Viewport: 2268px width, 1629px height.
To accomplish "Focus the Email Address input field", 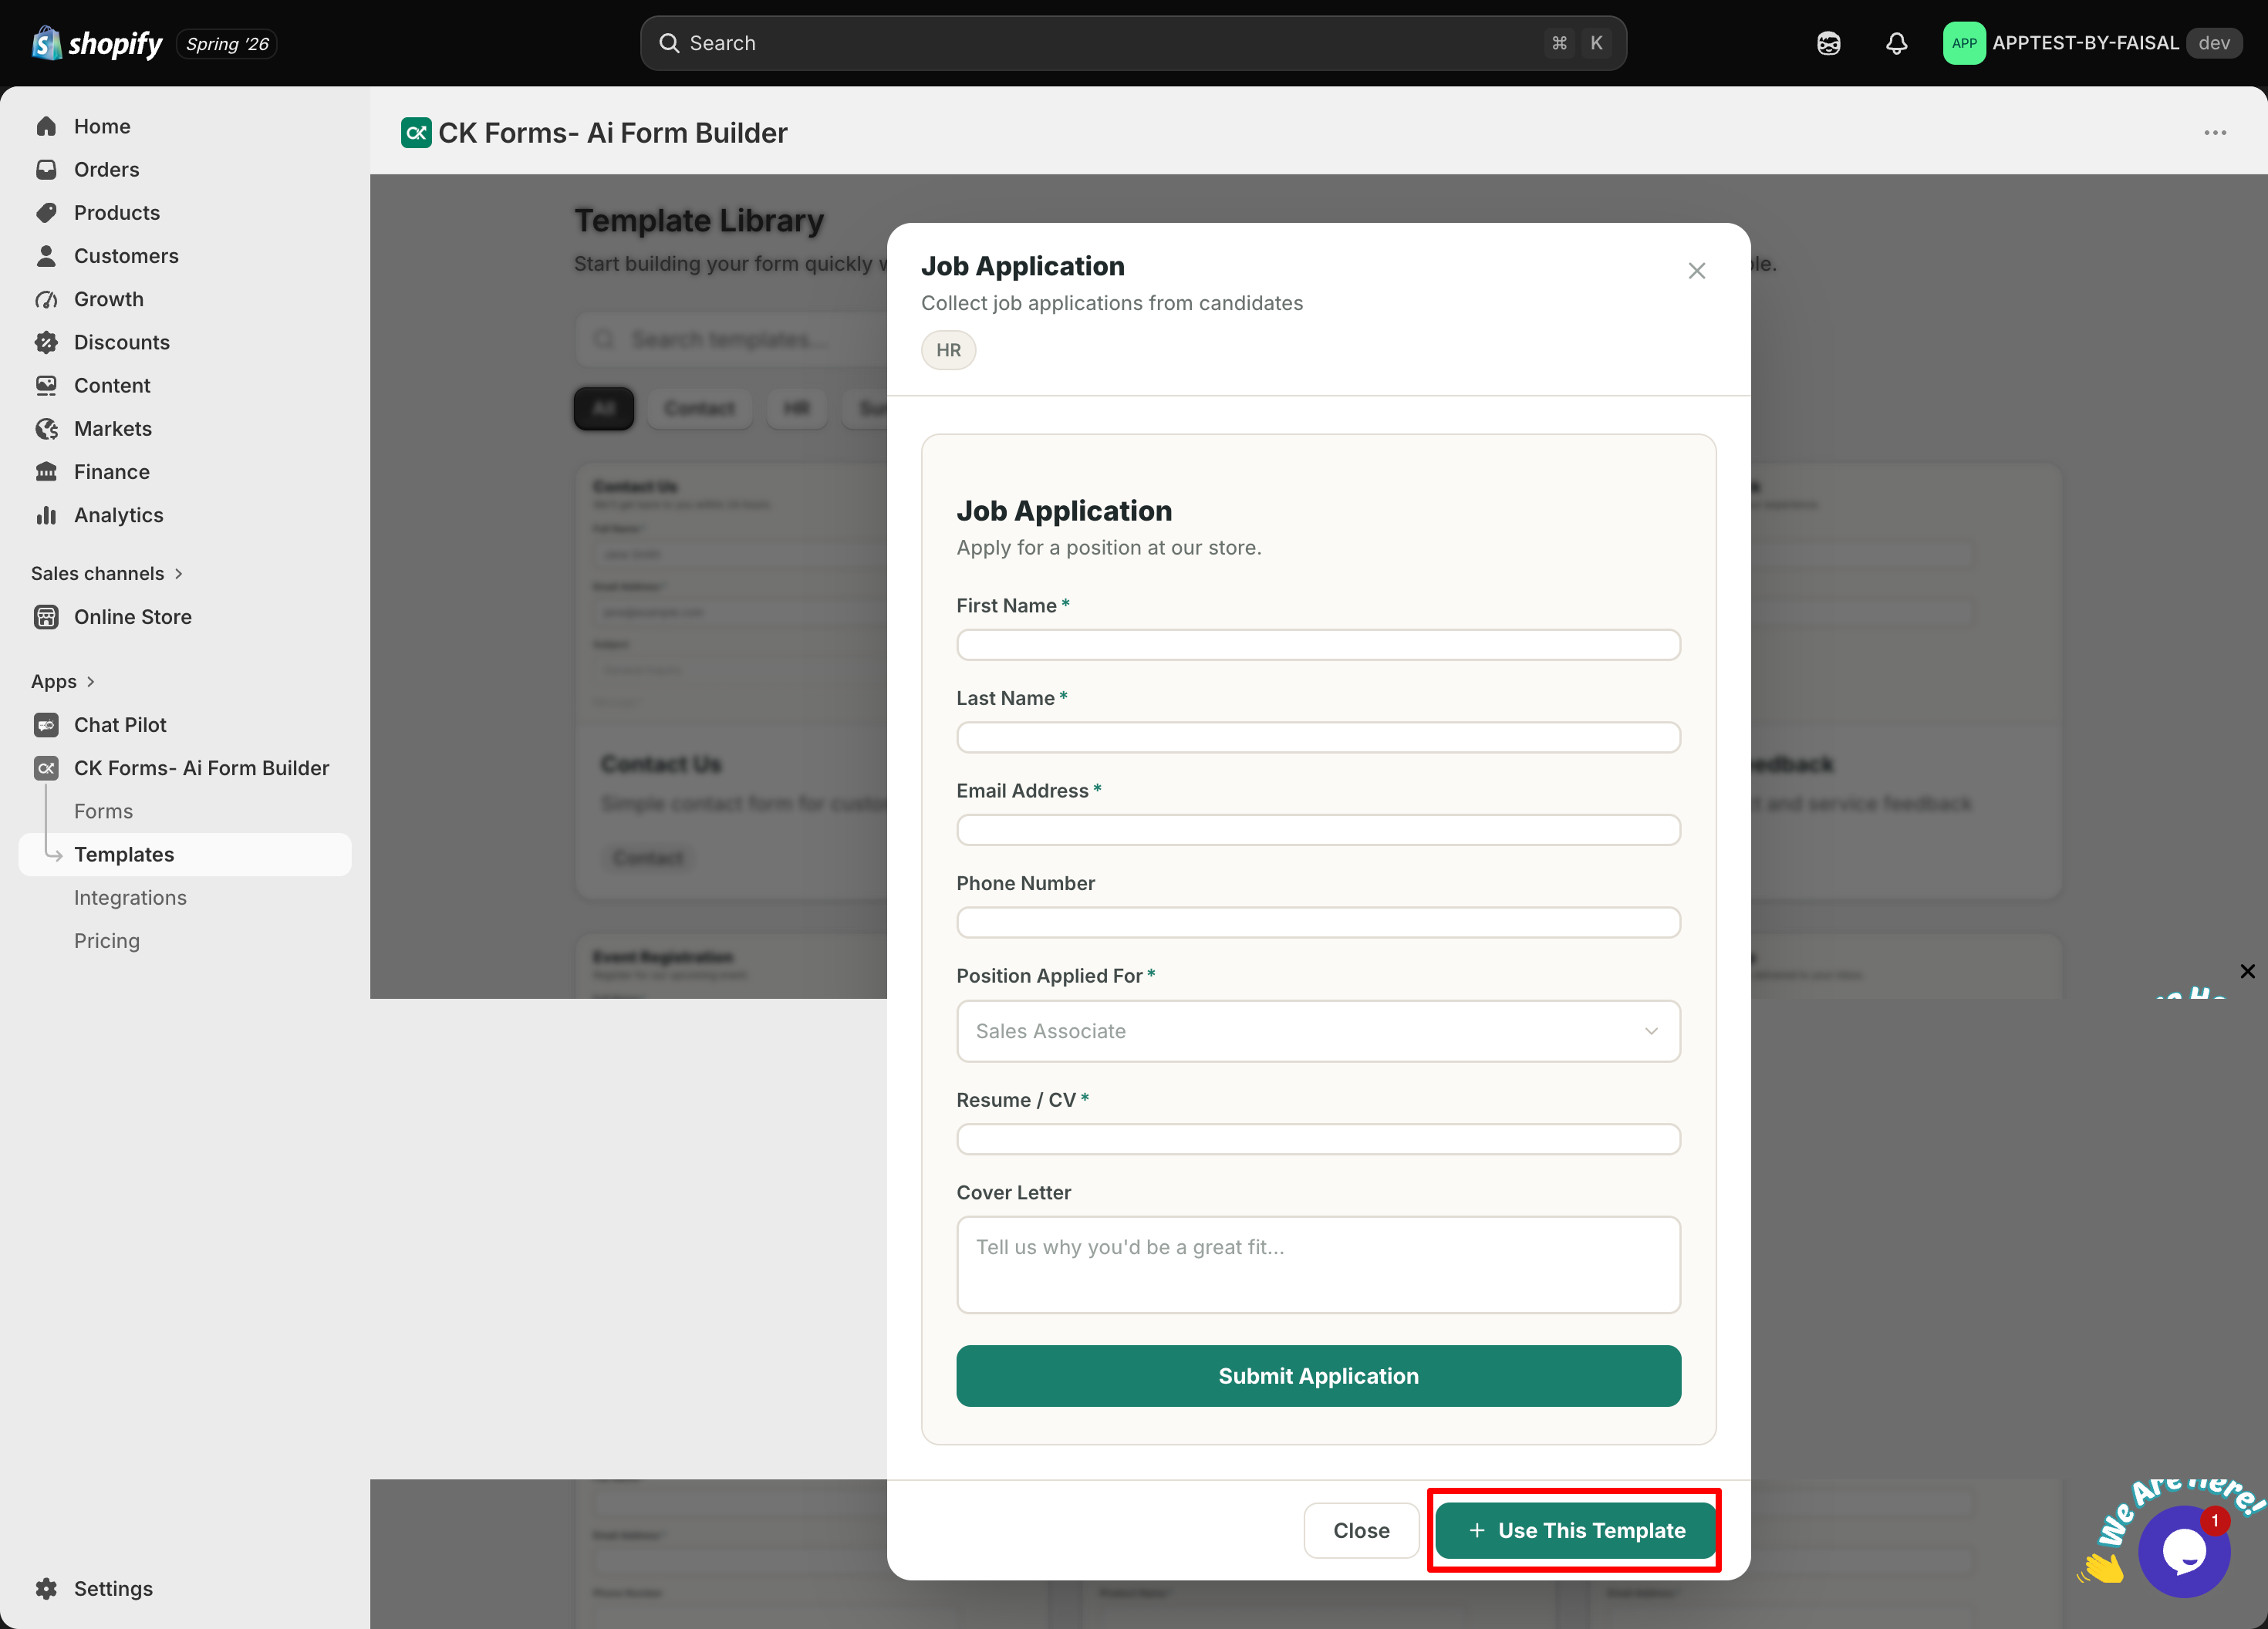I will (x=1318, y=829).
